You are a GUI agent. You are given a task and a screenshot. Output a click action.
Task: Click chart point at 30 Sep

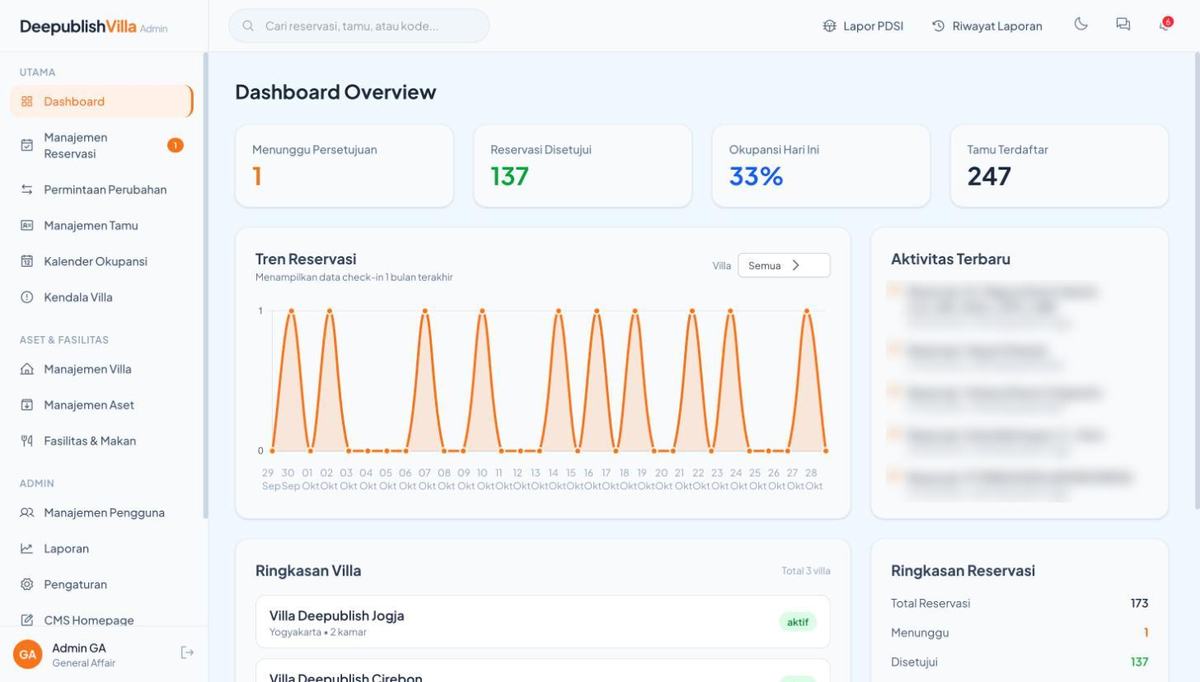pos(291,311)
